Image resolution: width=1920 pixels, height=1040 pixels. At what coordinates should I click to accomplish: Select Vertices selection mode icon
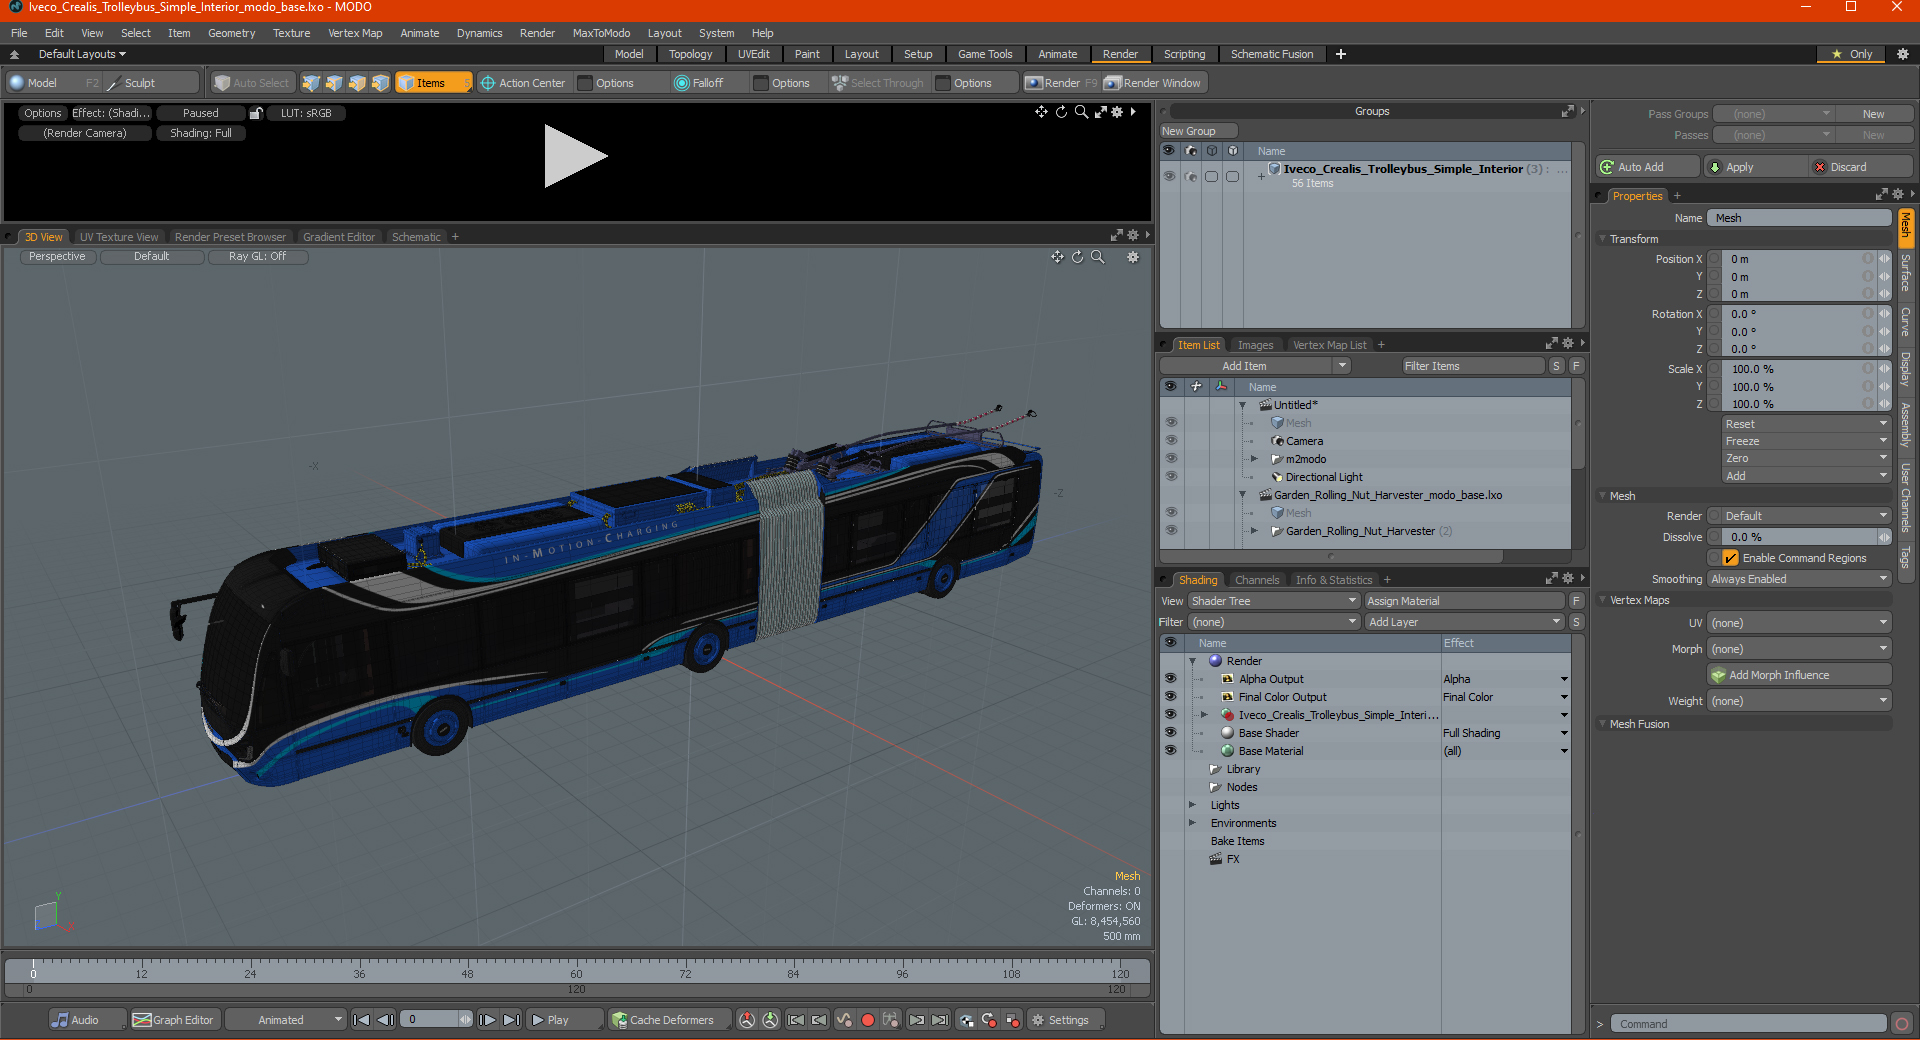(x=311, y=83)
